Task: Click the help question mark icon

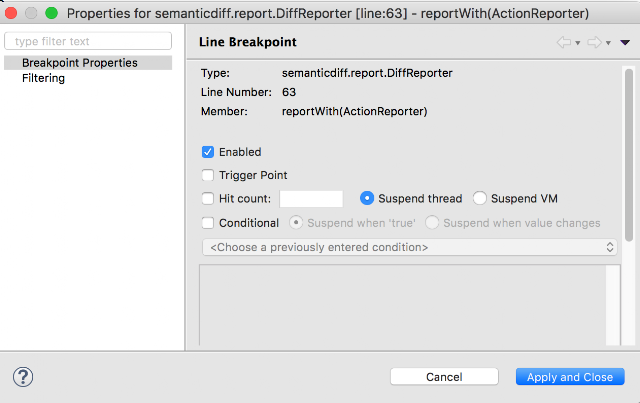Action: click(x=23, y=377)
